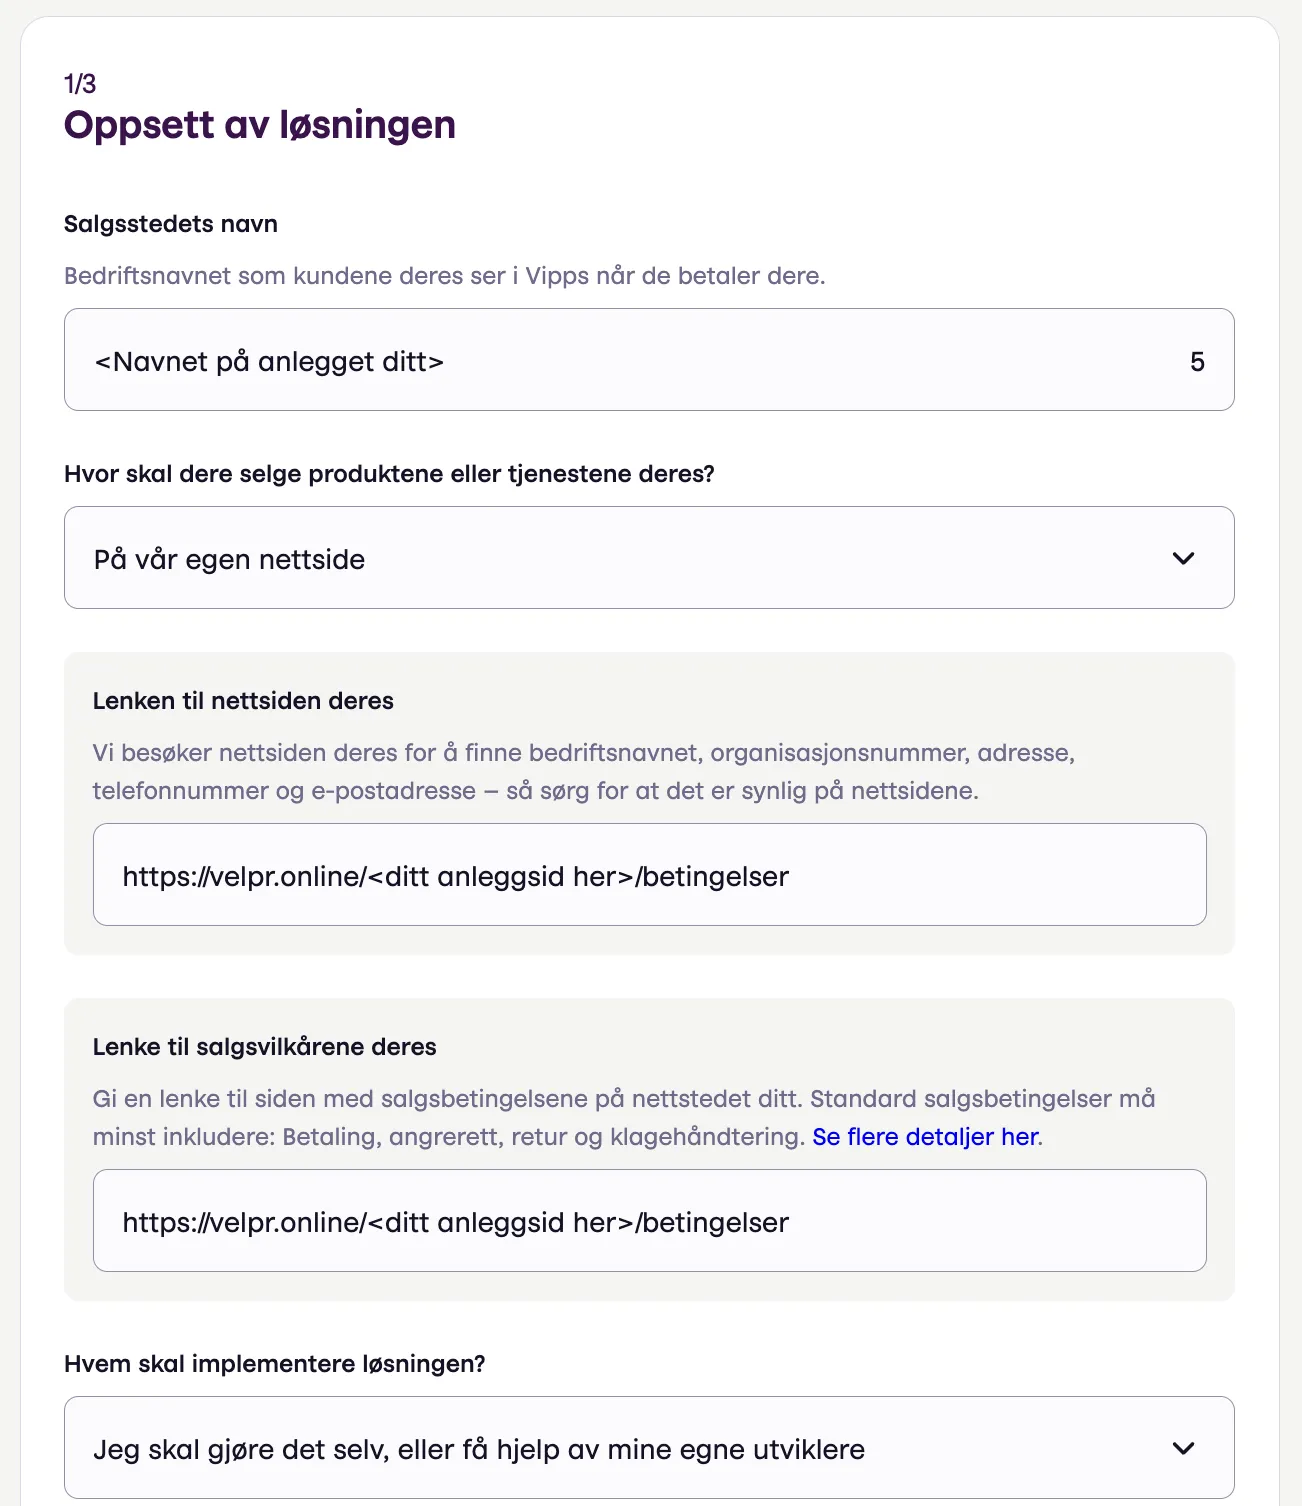This screenshot has height=1506, width=1302.
Task: Click the salgsvilkår URL input field
Action: (650, 1220)
